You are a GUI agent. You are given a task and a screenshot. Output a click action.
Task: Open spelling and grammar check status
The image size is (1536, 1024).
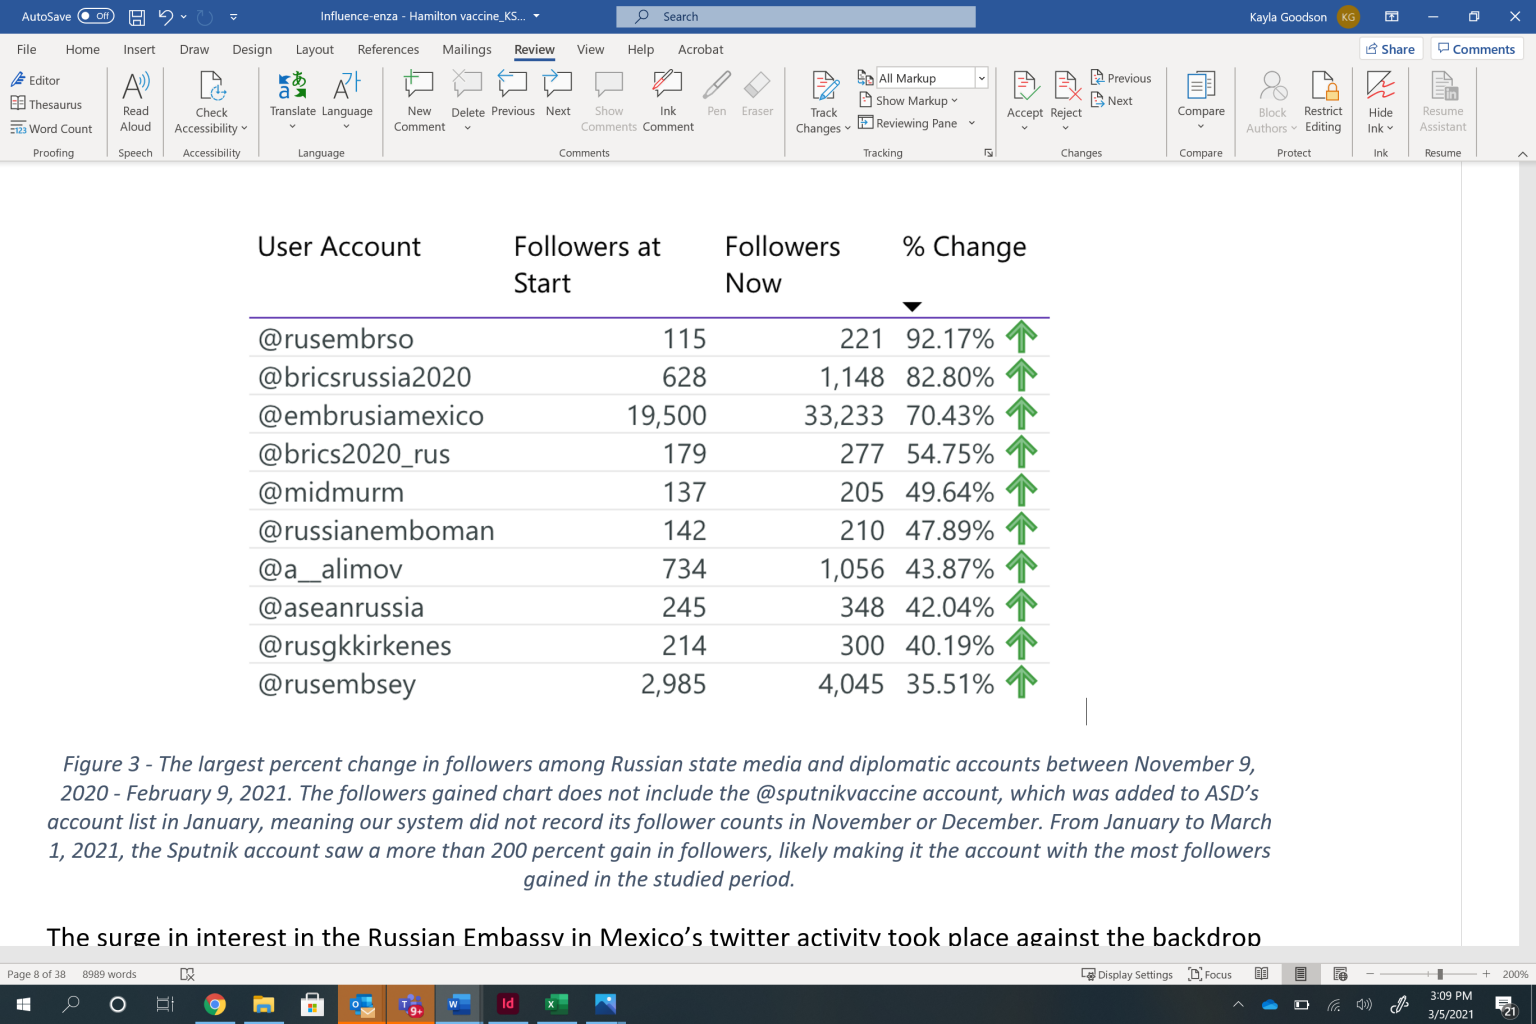point(187,974)
